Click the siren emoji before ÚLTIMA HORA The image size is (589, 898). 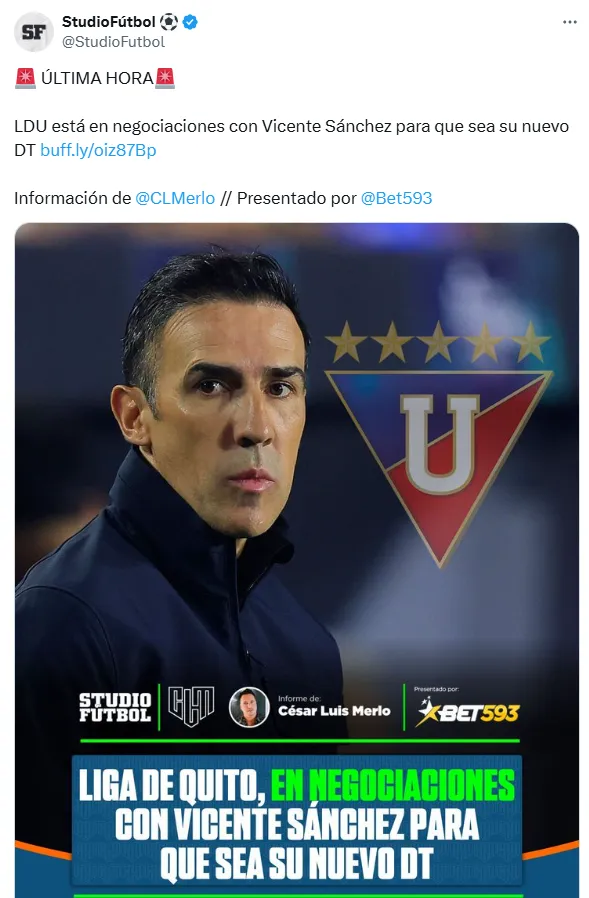tap(25, 78)
